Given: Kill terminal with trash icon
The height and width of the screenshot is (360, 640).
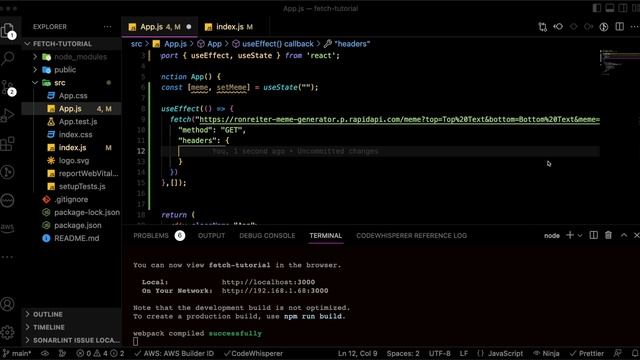Looking at the screenshot, I should pos(608,235).
